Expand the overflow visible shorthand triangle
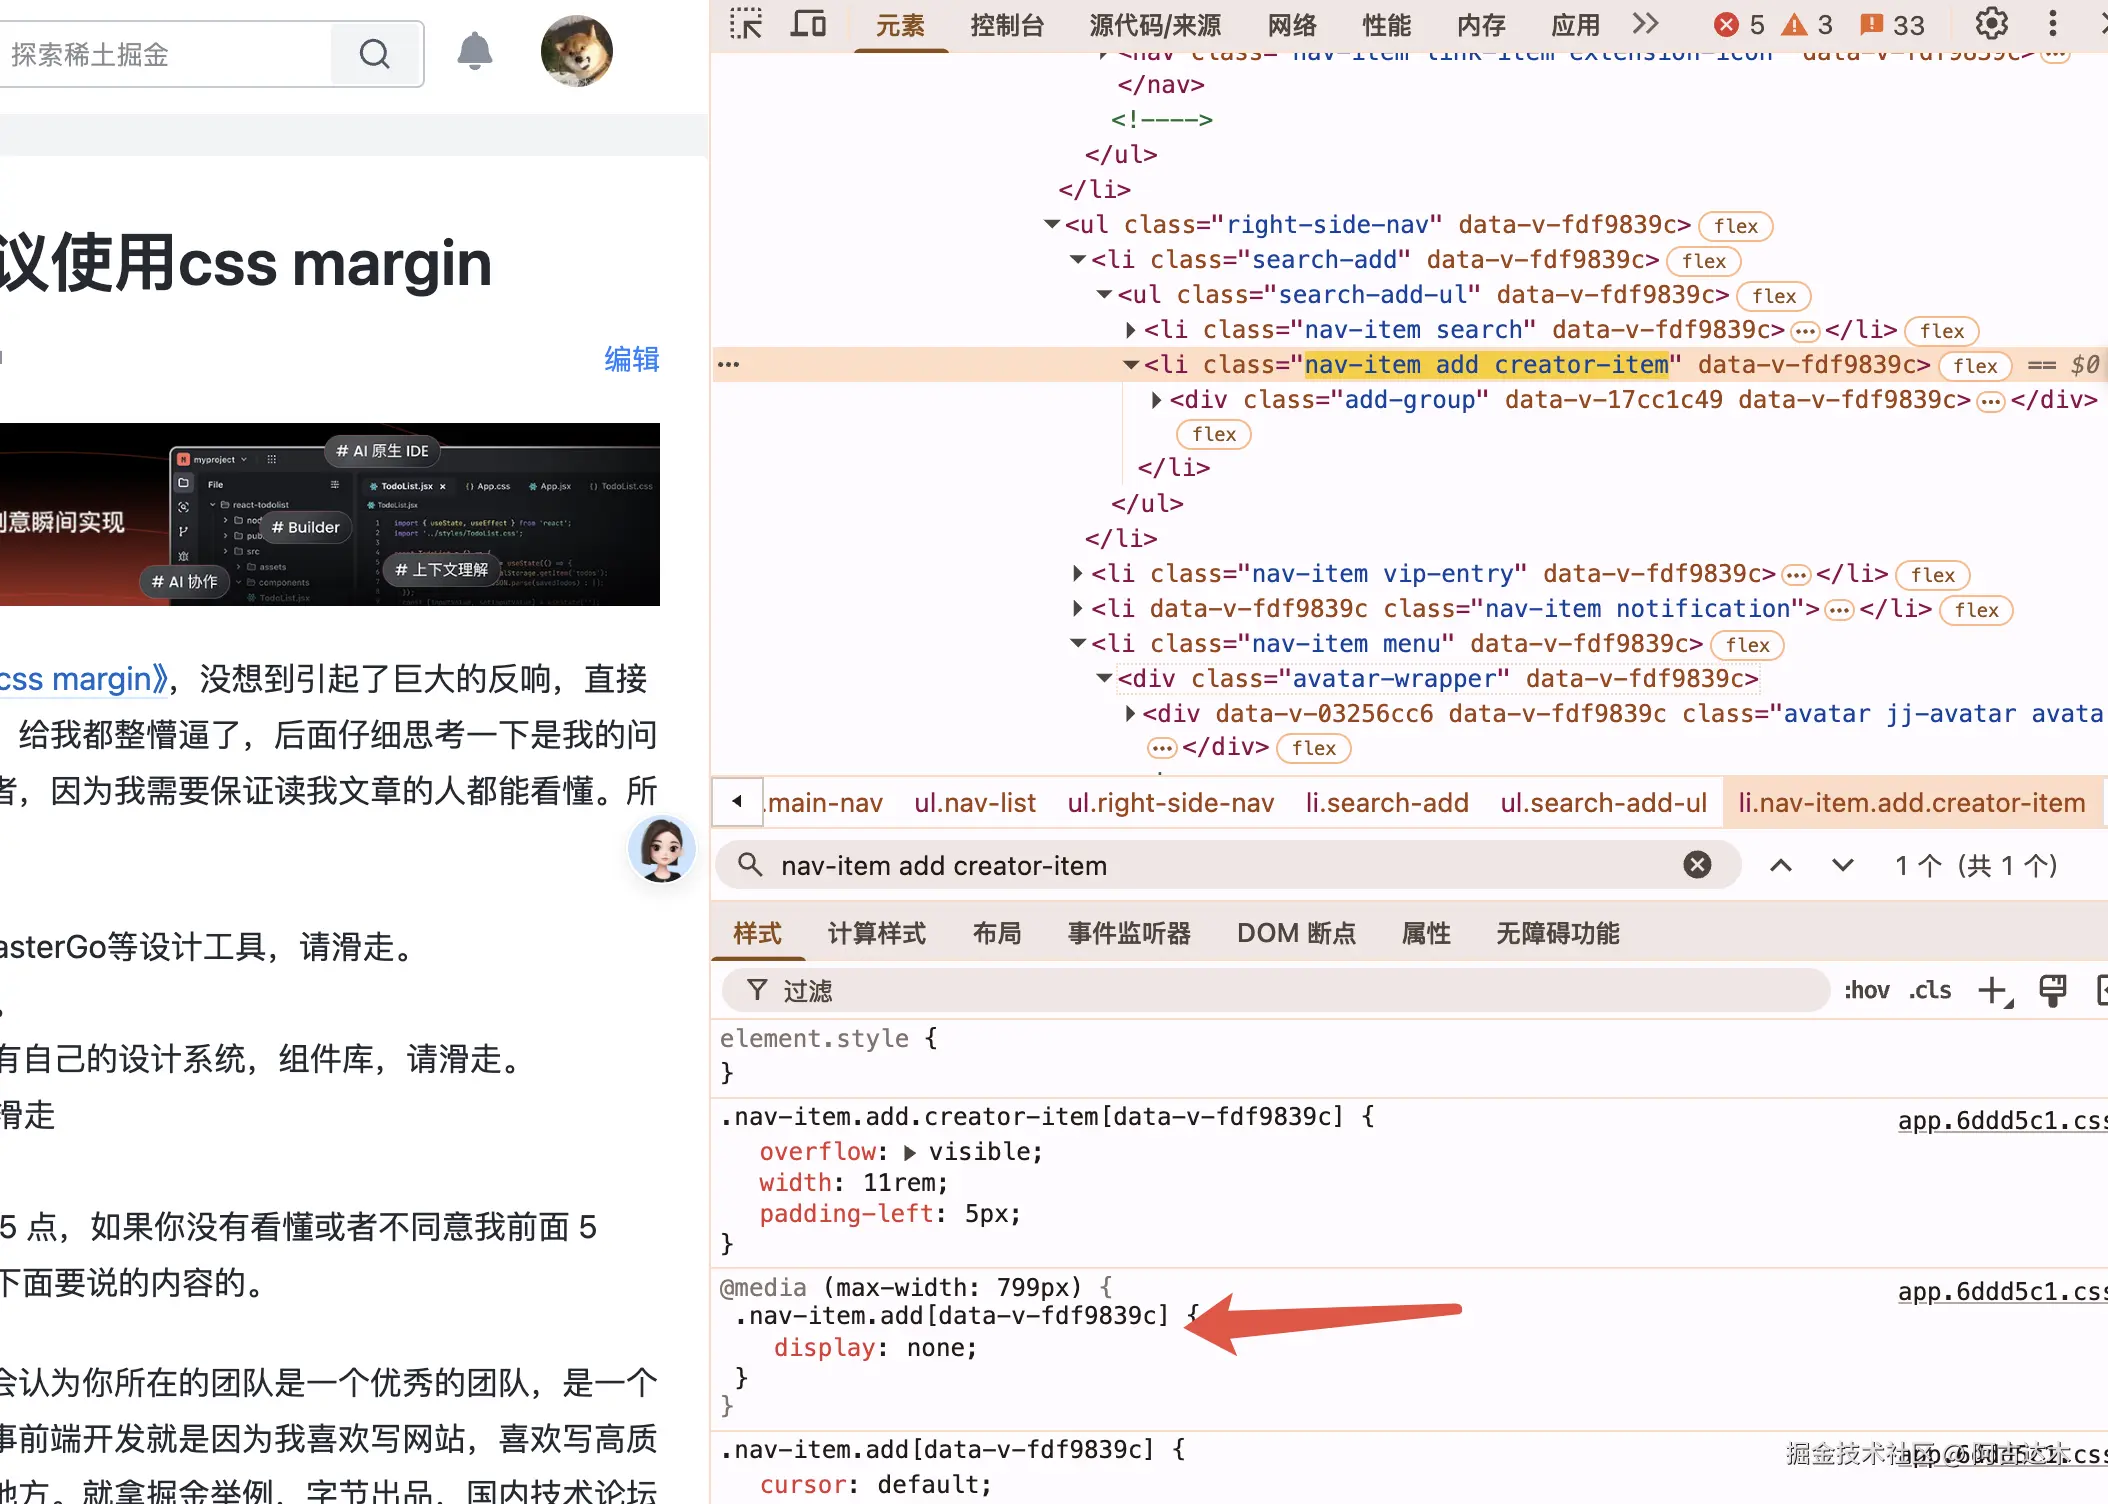Viewport: 2108px width, 1504px height. pos(909,1153)
